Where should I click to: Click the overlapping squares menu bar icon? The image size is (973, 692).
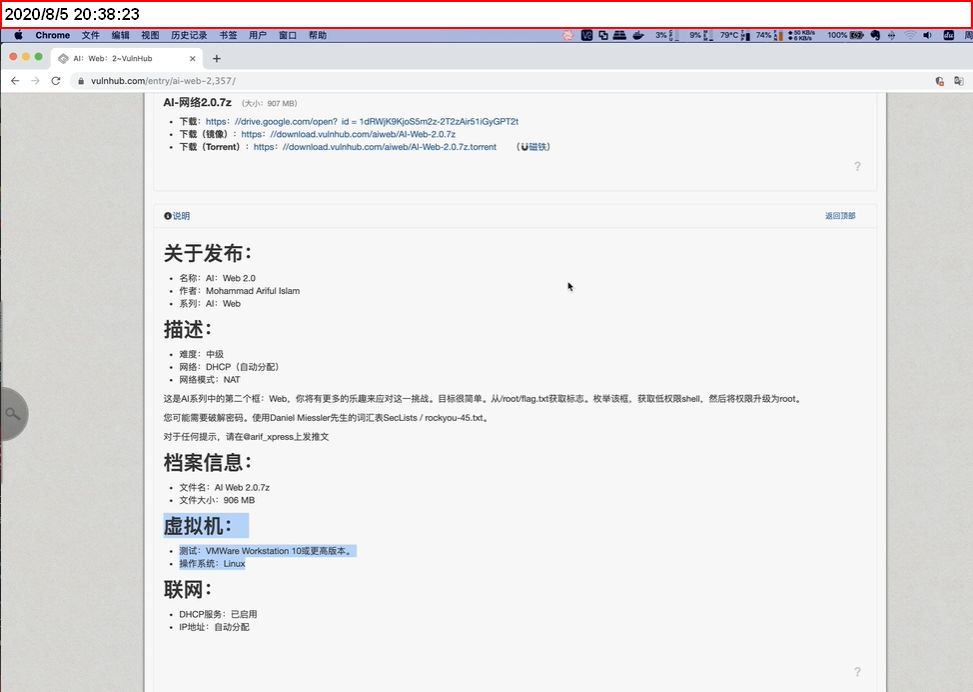tap(603, 35)
